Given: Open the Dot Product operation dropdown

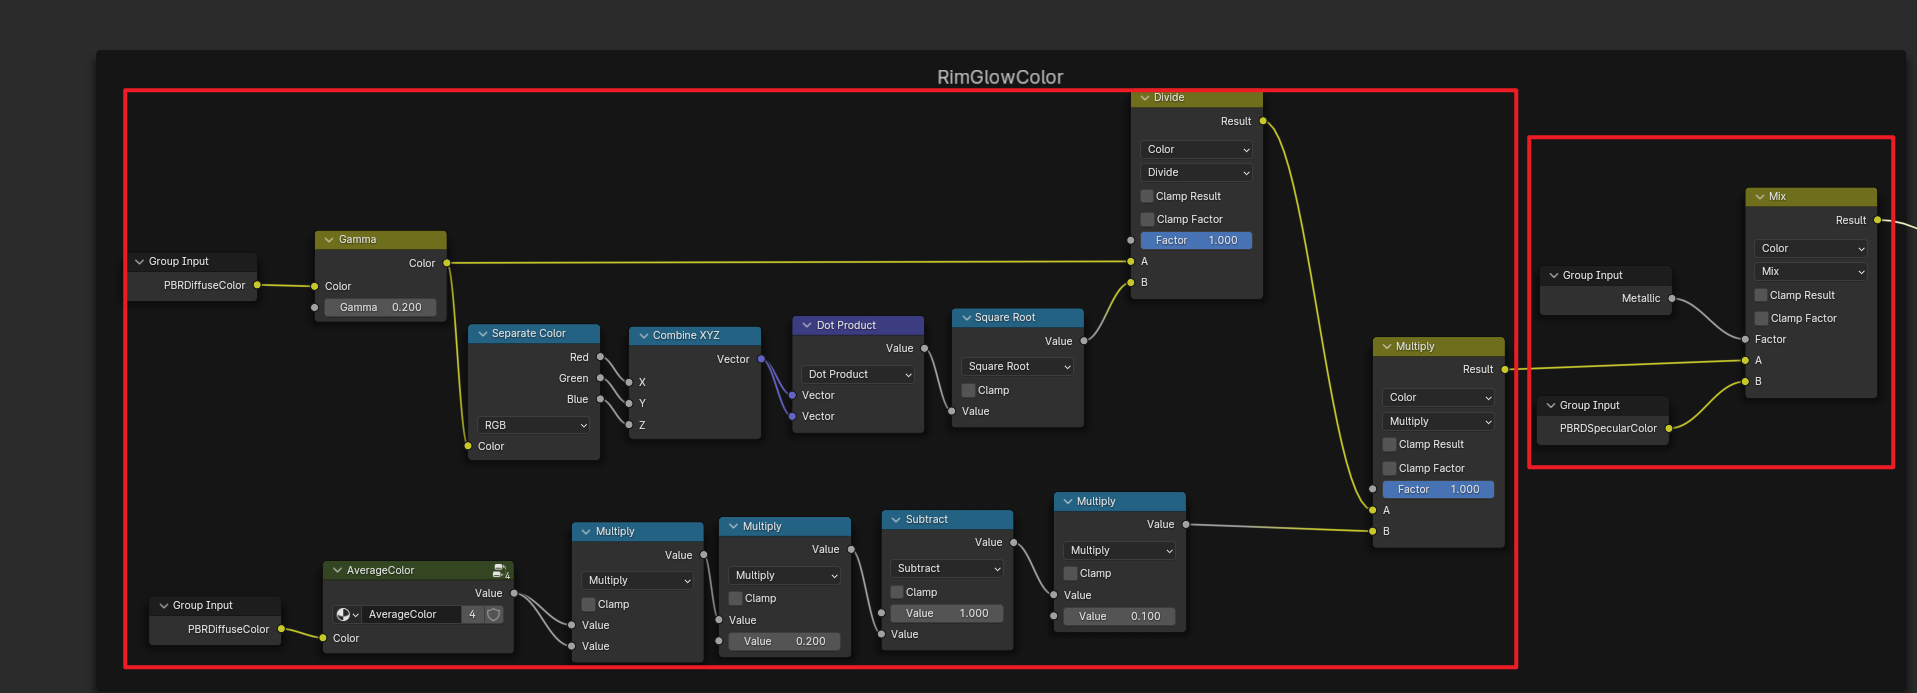Looking at the screenshot, I should coord(858,375).
